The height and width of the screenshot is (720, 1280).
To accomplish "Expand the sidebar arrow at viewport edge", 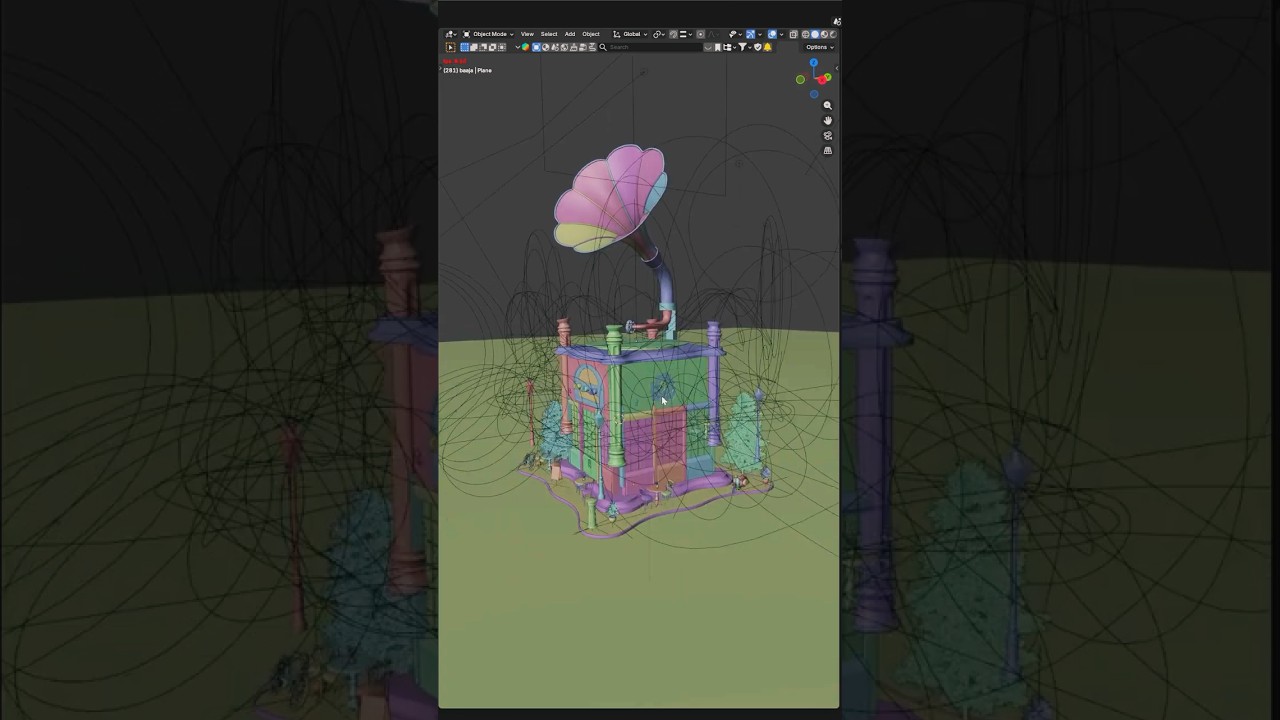I will pos(836,67).
